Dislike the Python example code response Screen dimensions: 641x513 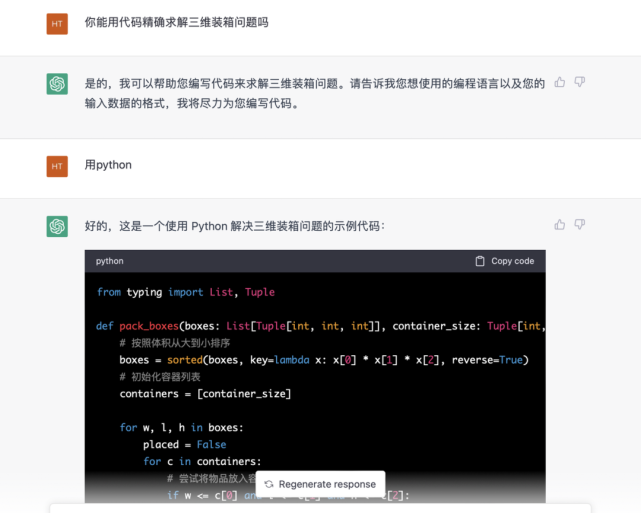click(580, 224)
